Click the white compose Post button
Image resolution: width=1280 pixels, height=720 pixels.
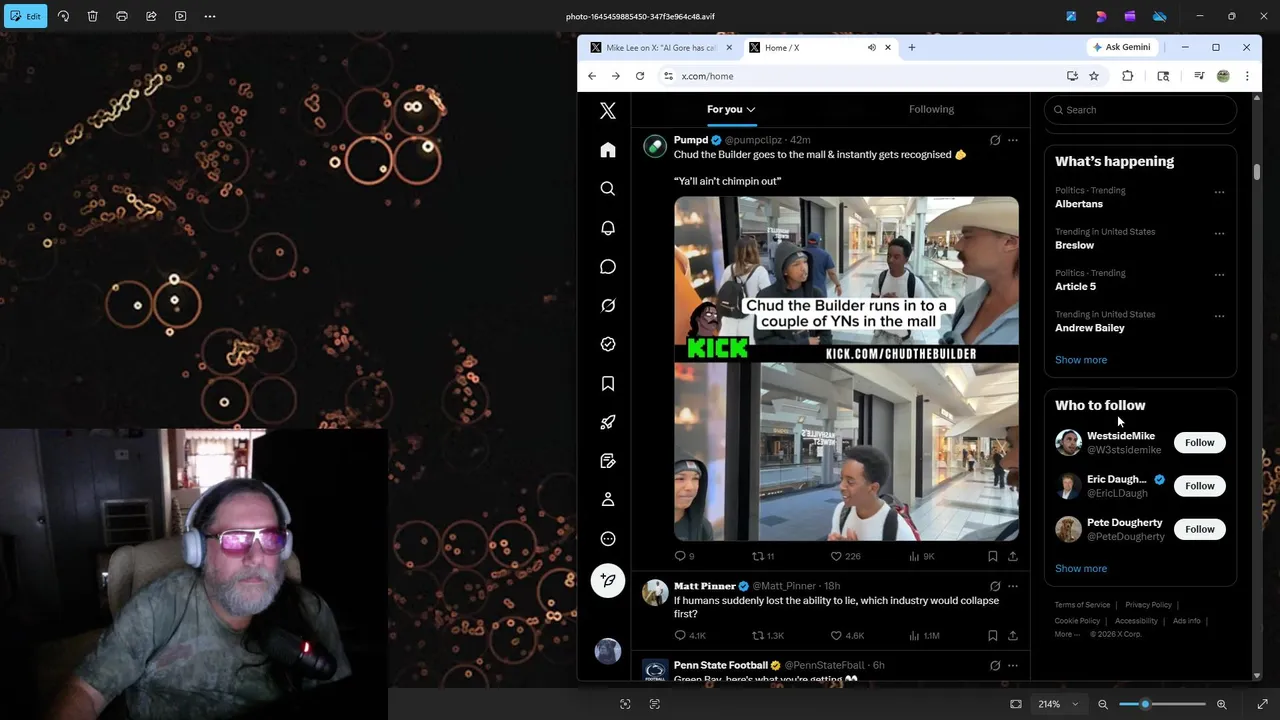coord(608,581)
